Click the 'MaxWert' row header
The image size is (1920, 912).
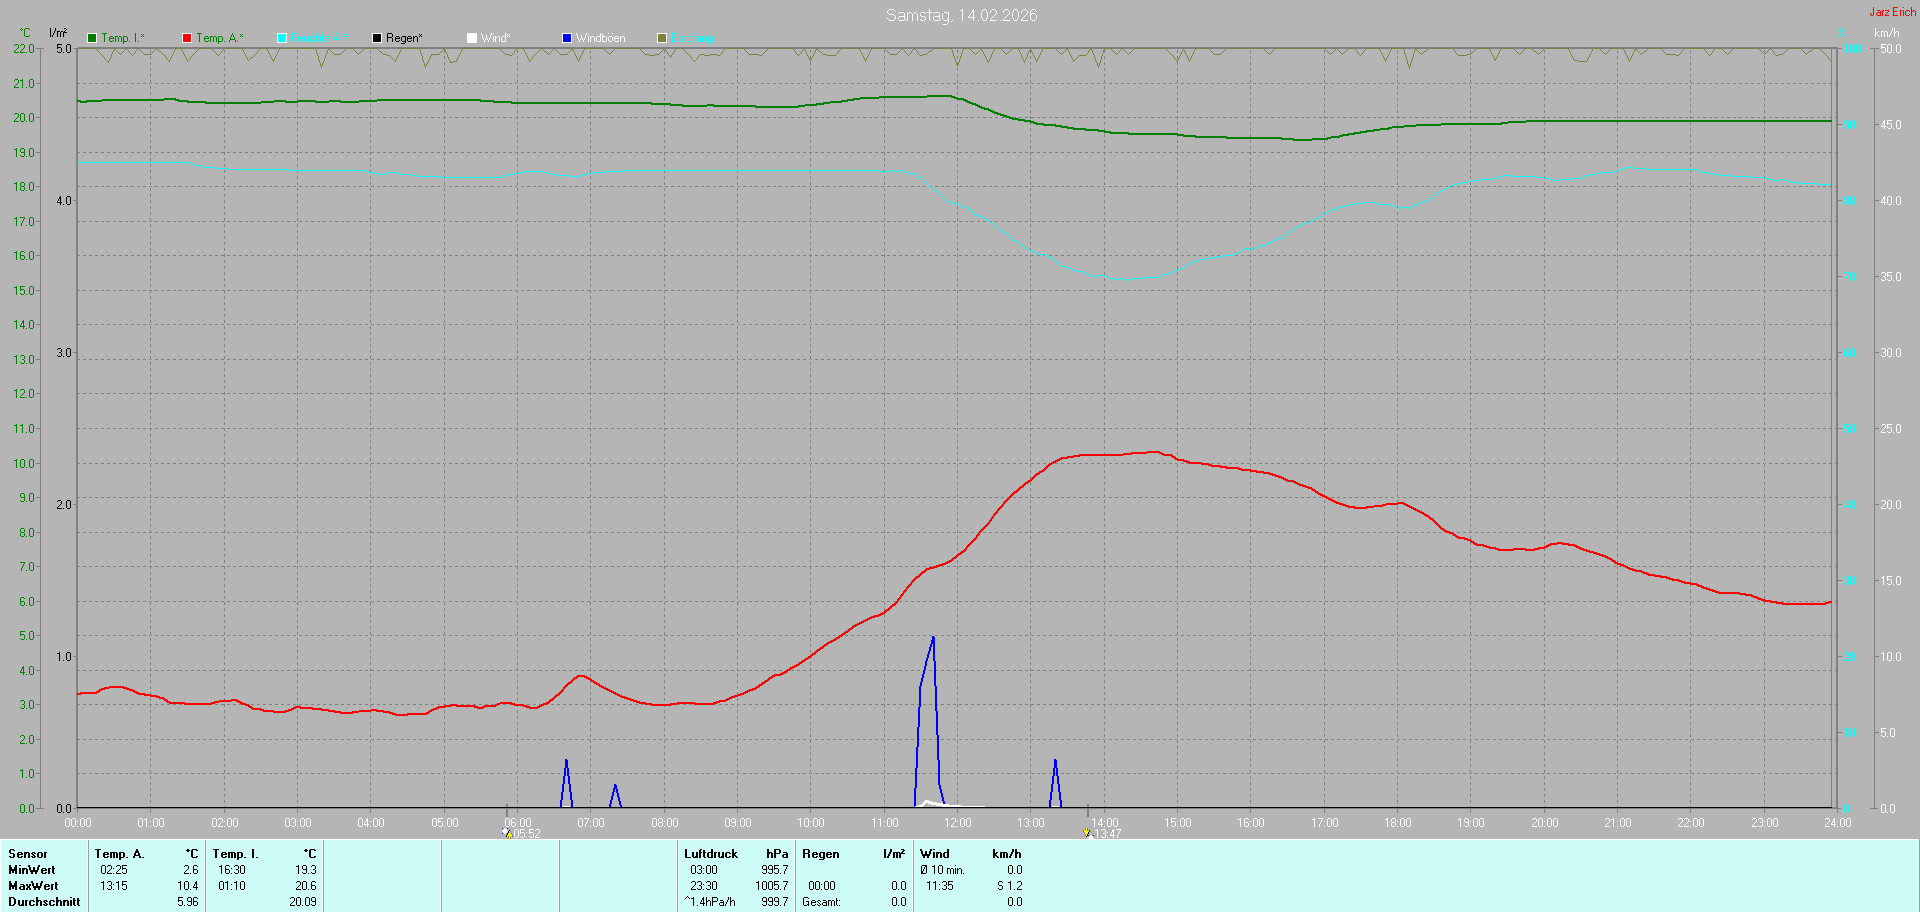(x=33, y=886)
